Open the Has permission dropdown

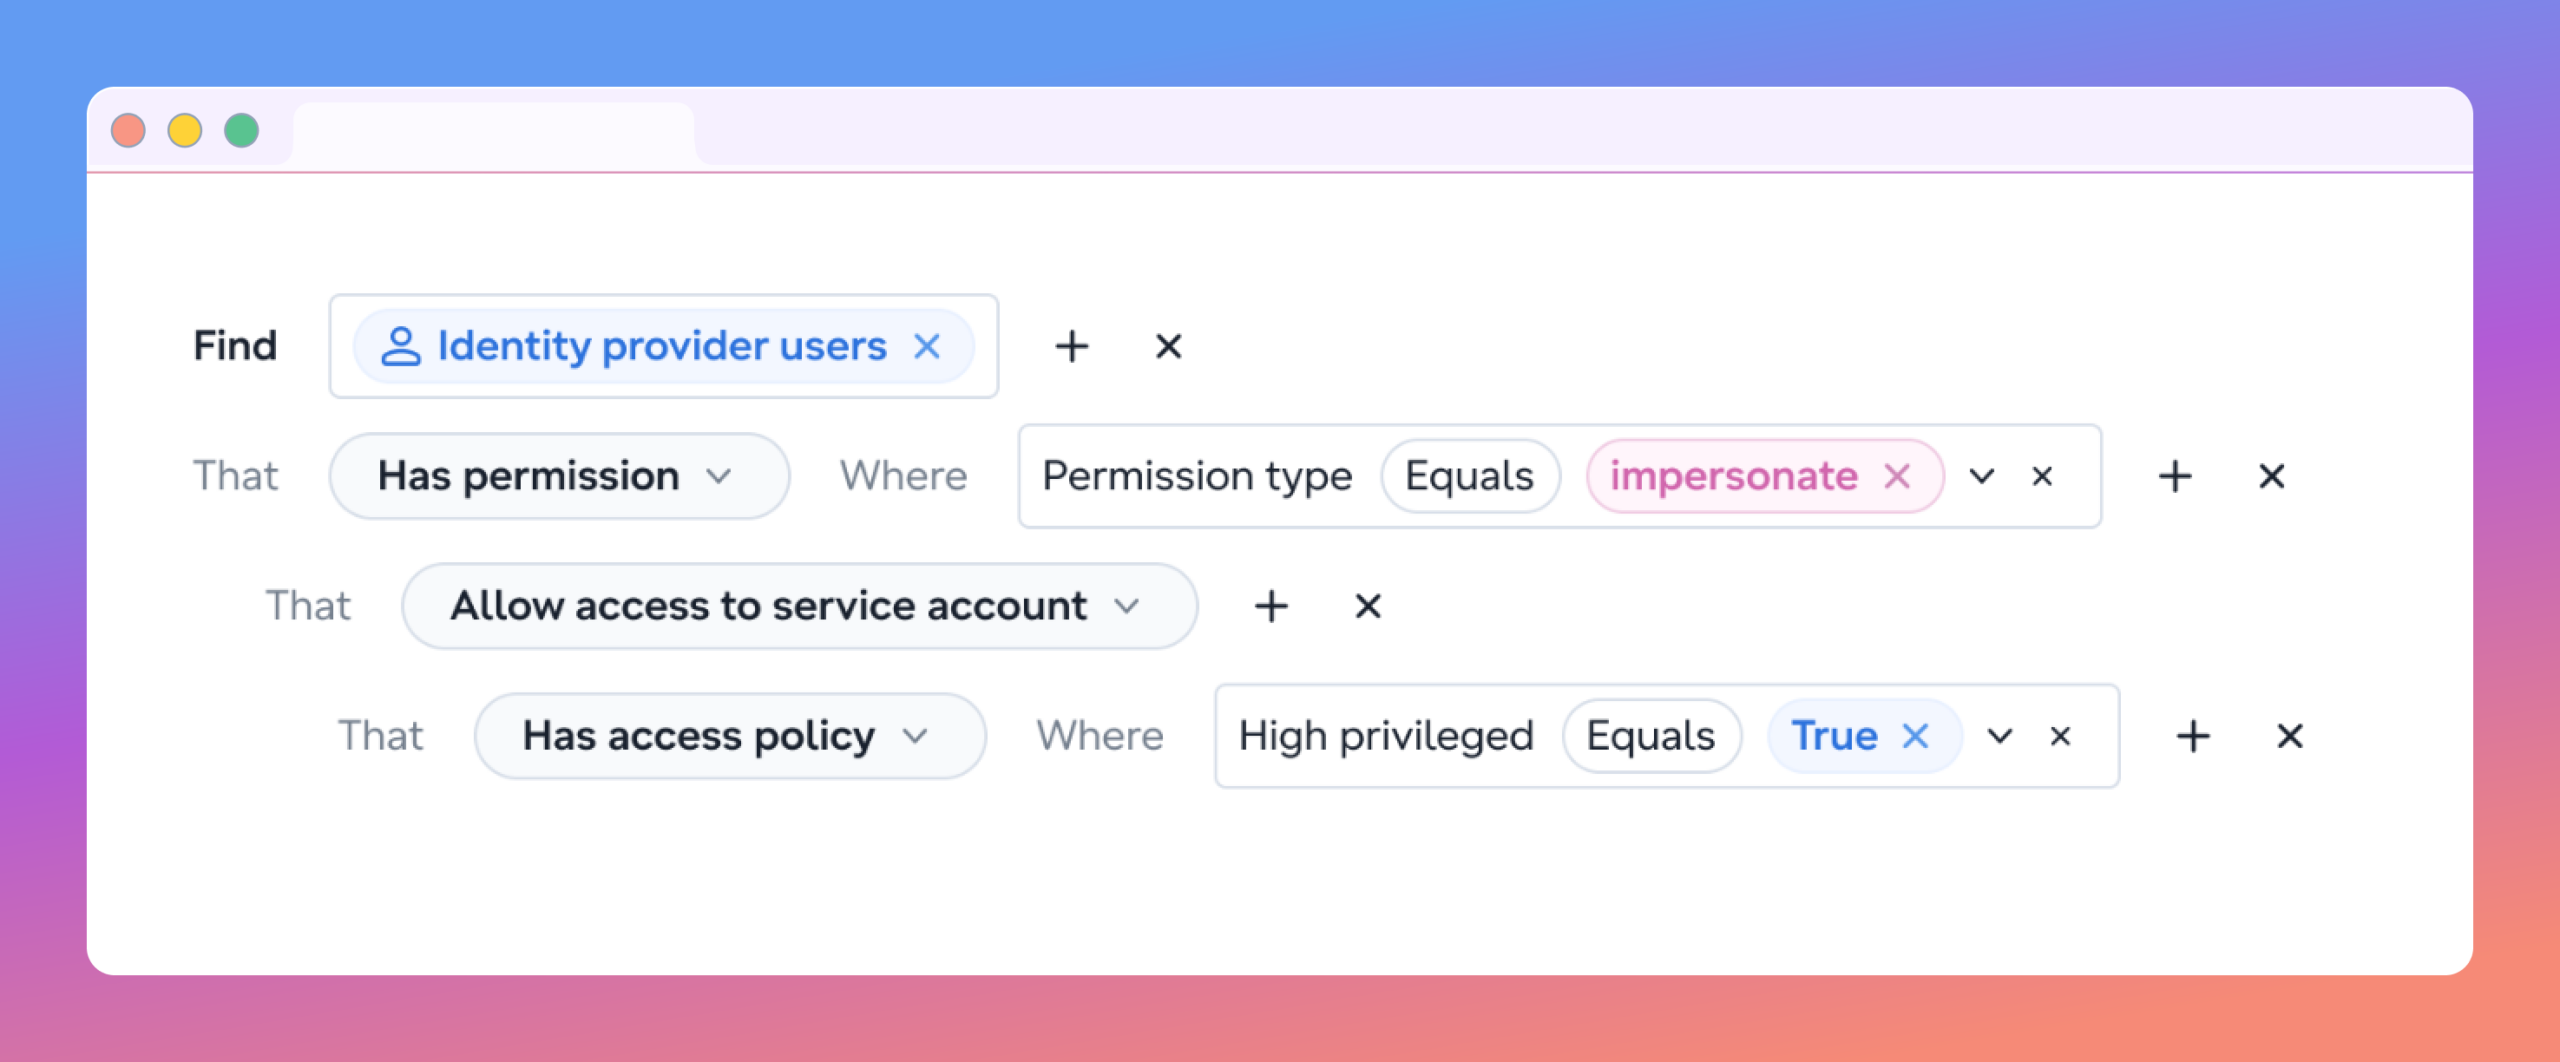pos(559,476)
